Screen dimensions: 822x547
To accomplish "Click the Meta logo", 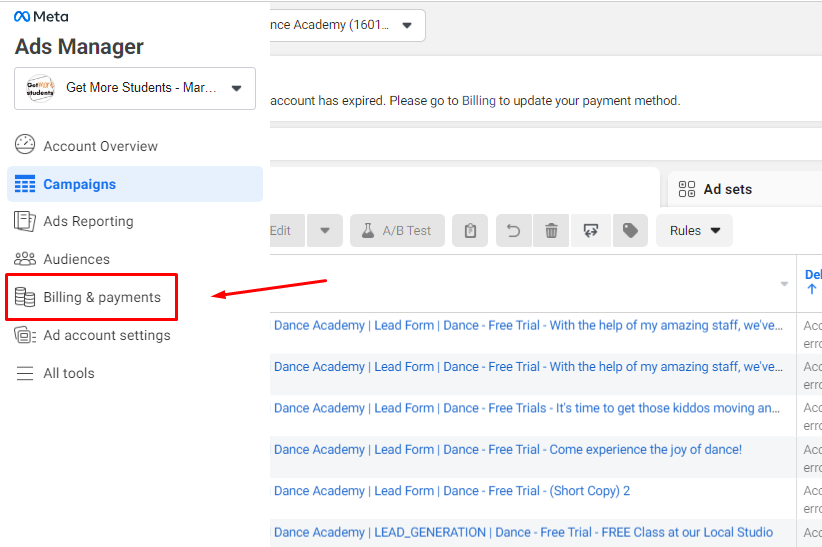I will coord(41,17).
